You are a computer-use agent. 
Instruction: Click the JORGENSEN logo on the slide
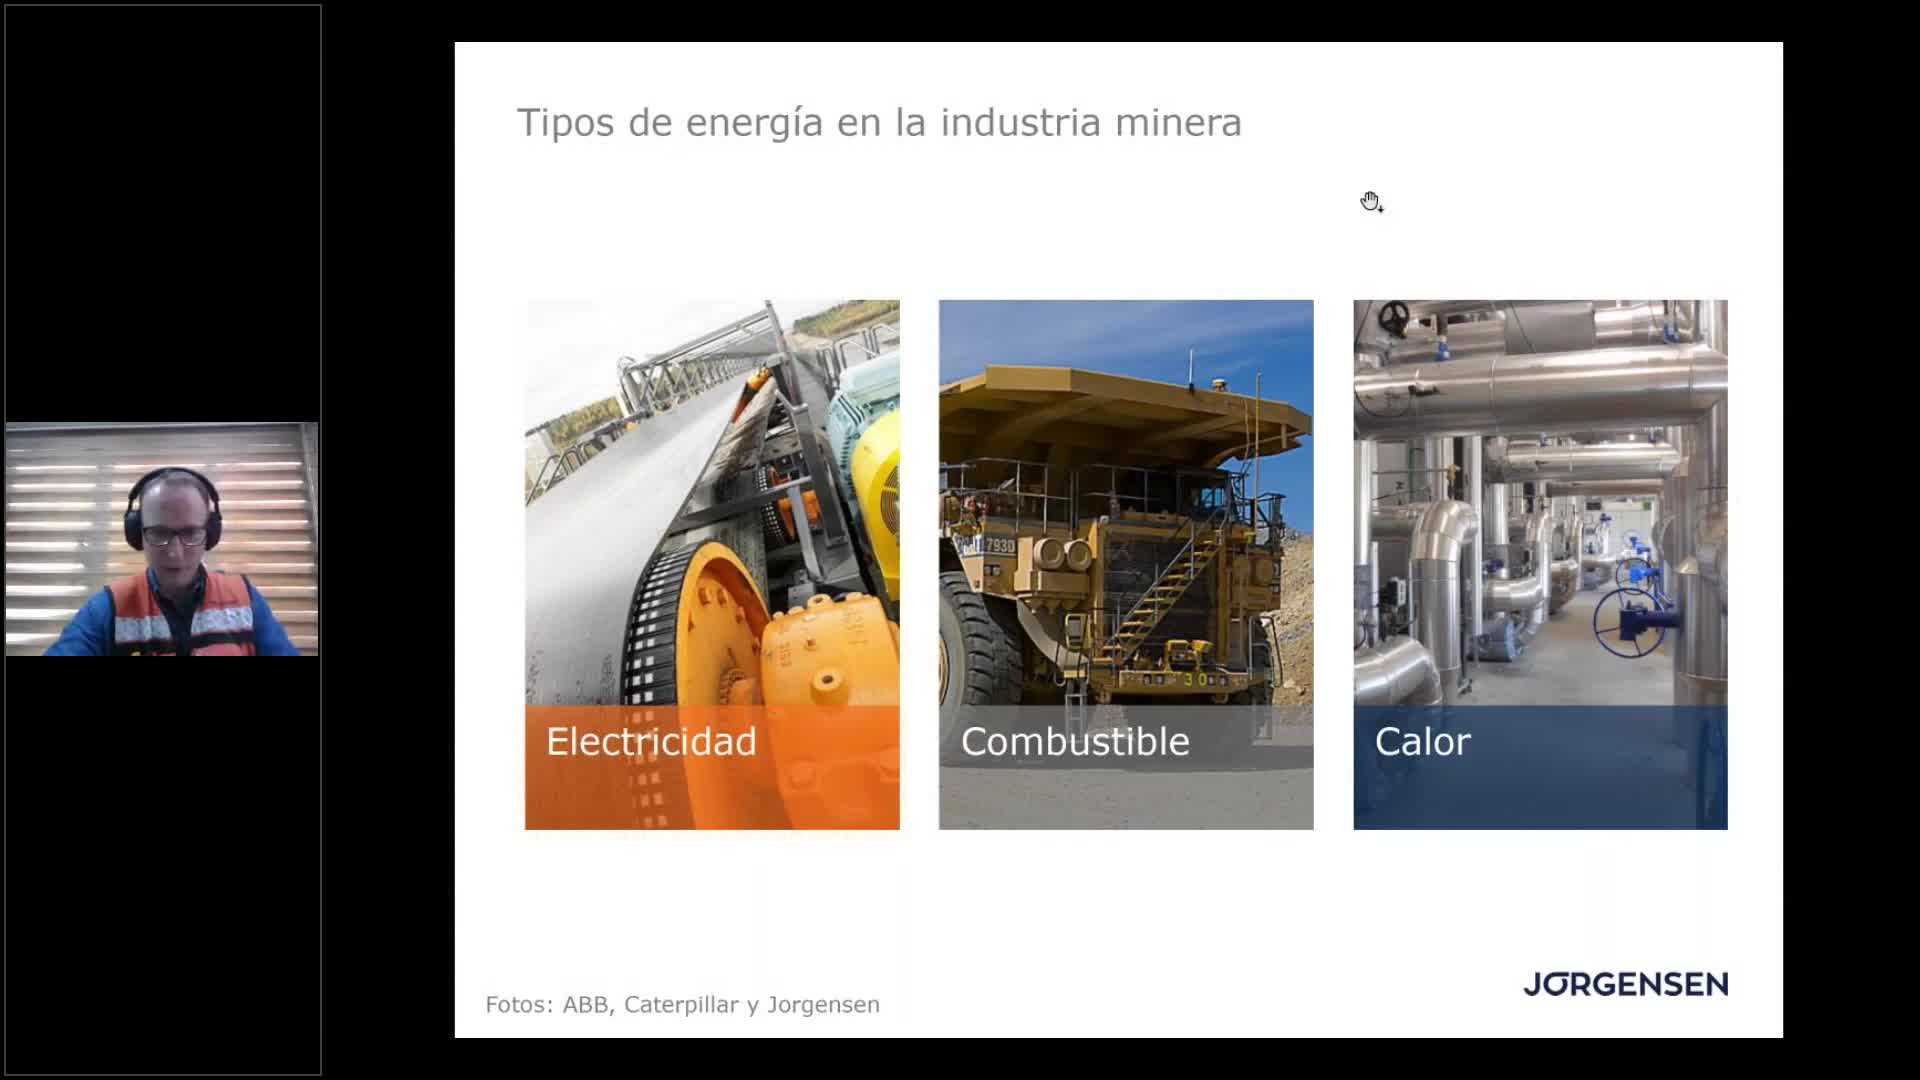(1626, 984)
